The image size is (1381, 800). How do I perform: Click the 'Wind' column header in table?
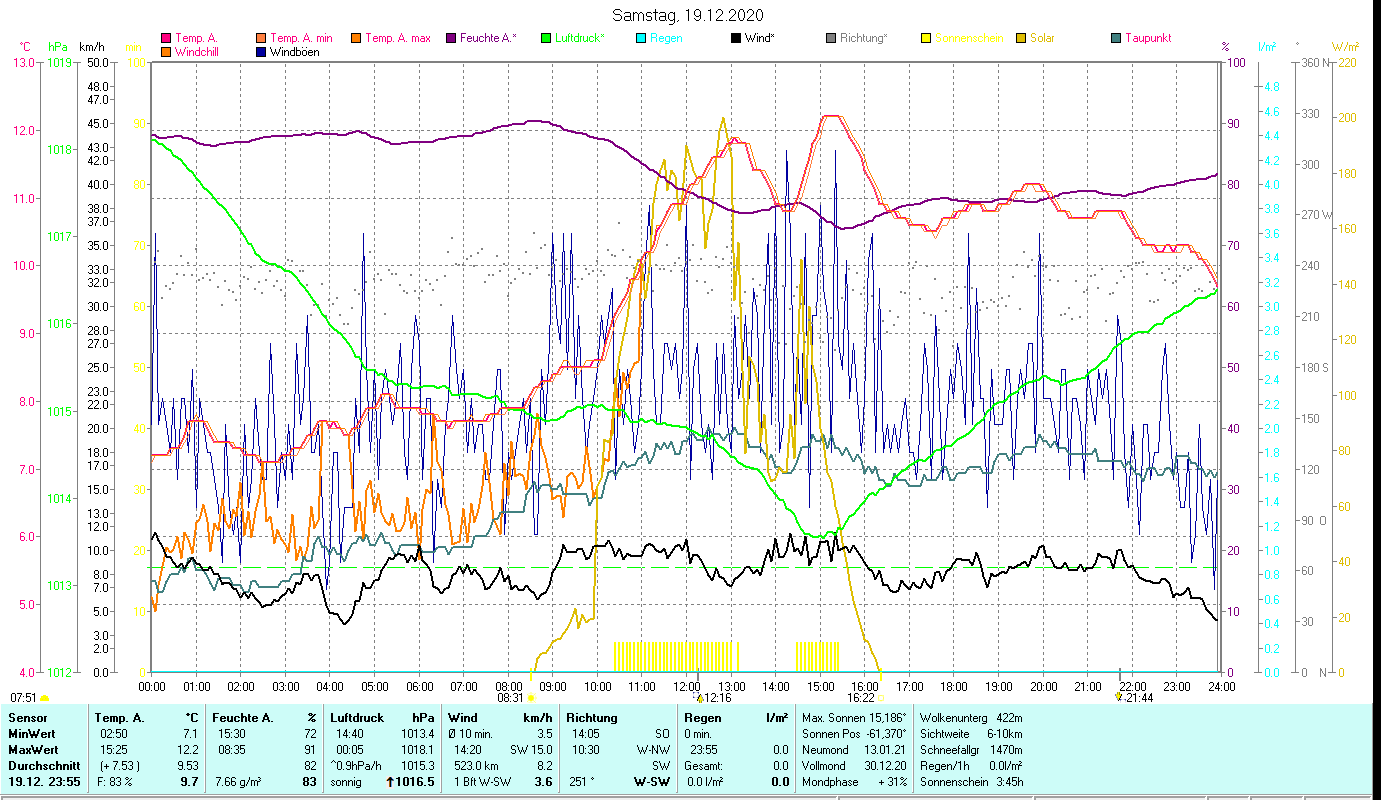tap(462, 718)
